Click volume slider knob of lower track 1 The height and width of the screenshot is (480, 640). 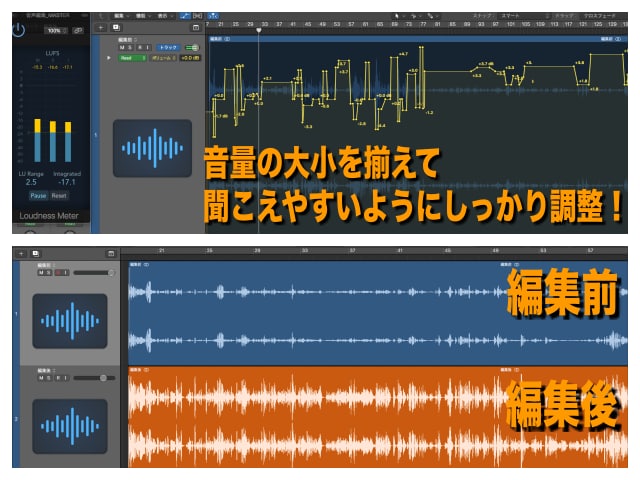(x=111, y=273)
